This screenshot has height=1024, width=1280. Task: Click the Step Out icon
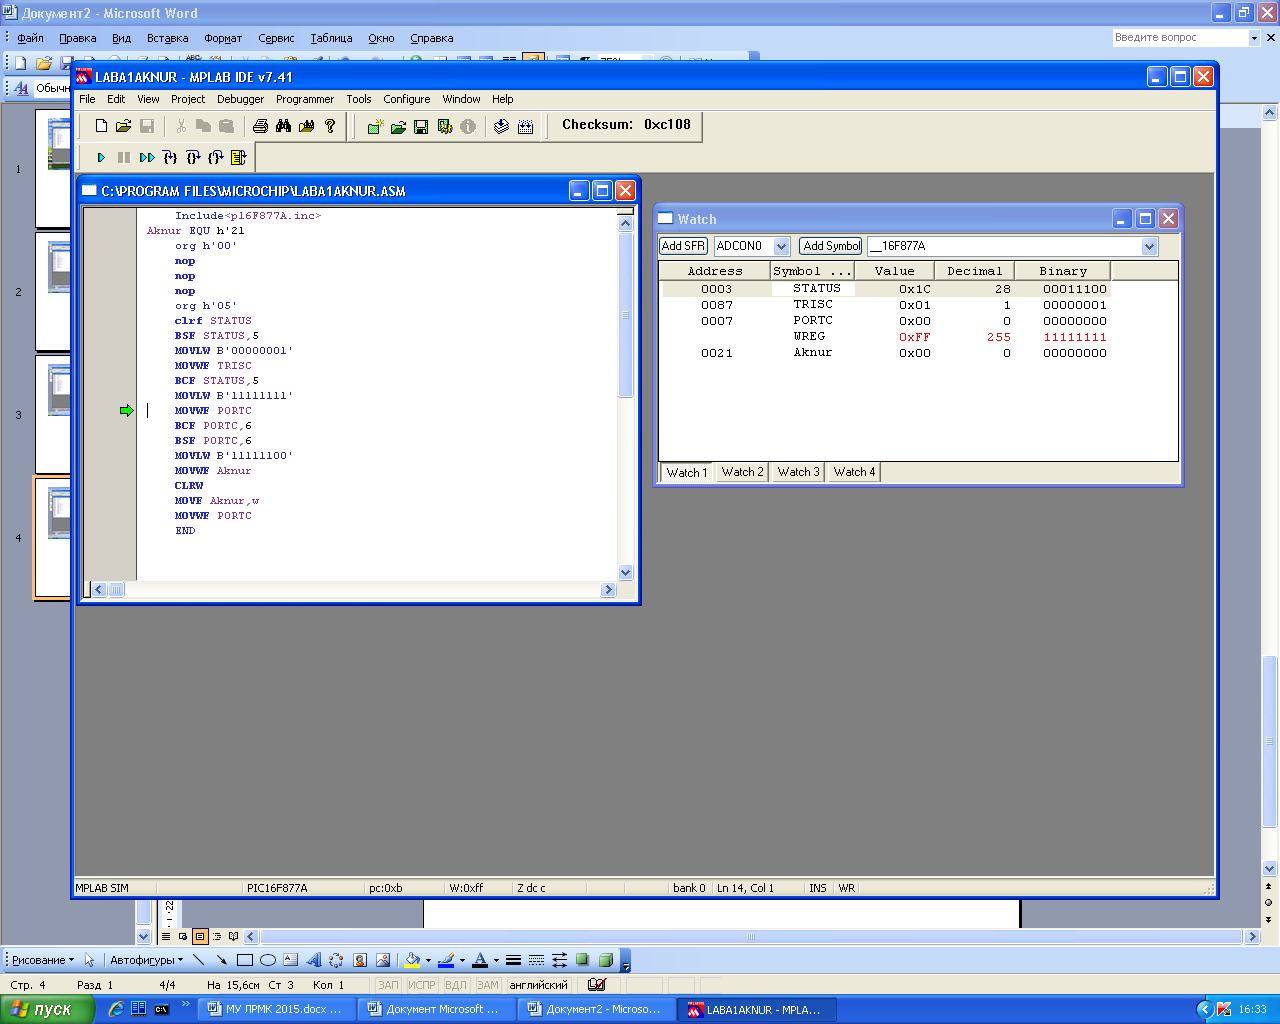216,158
